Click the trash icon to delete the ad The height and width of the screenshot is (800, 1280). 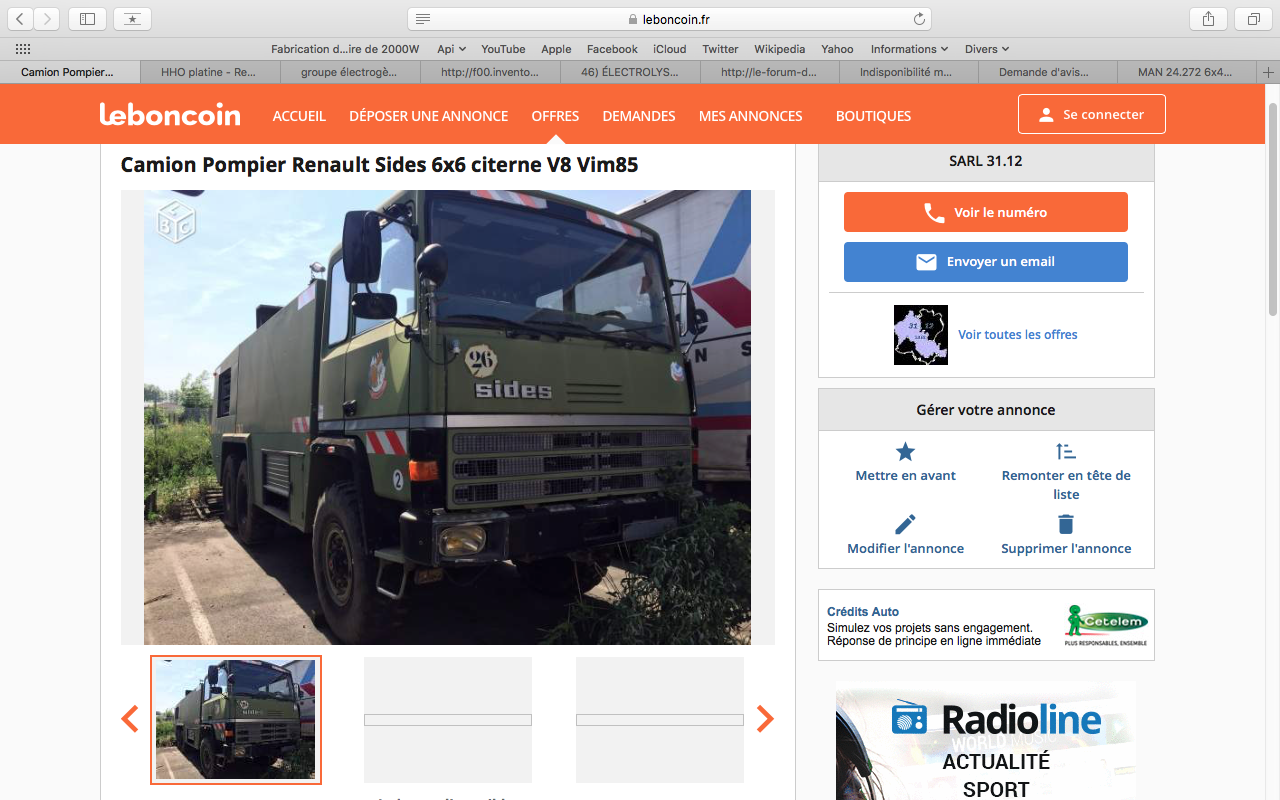tap(1066, 525)
